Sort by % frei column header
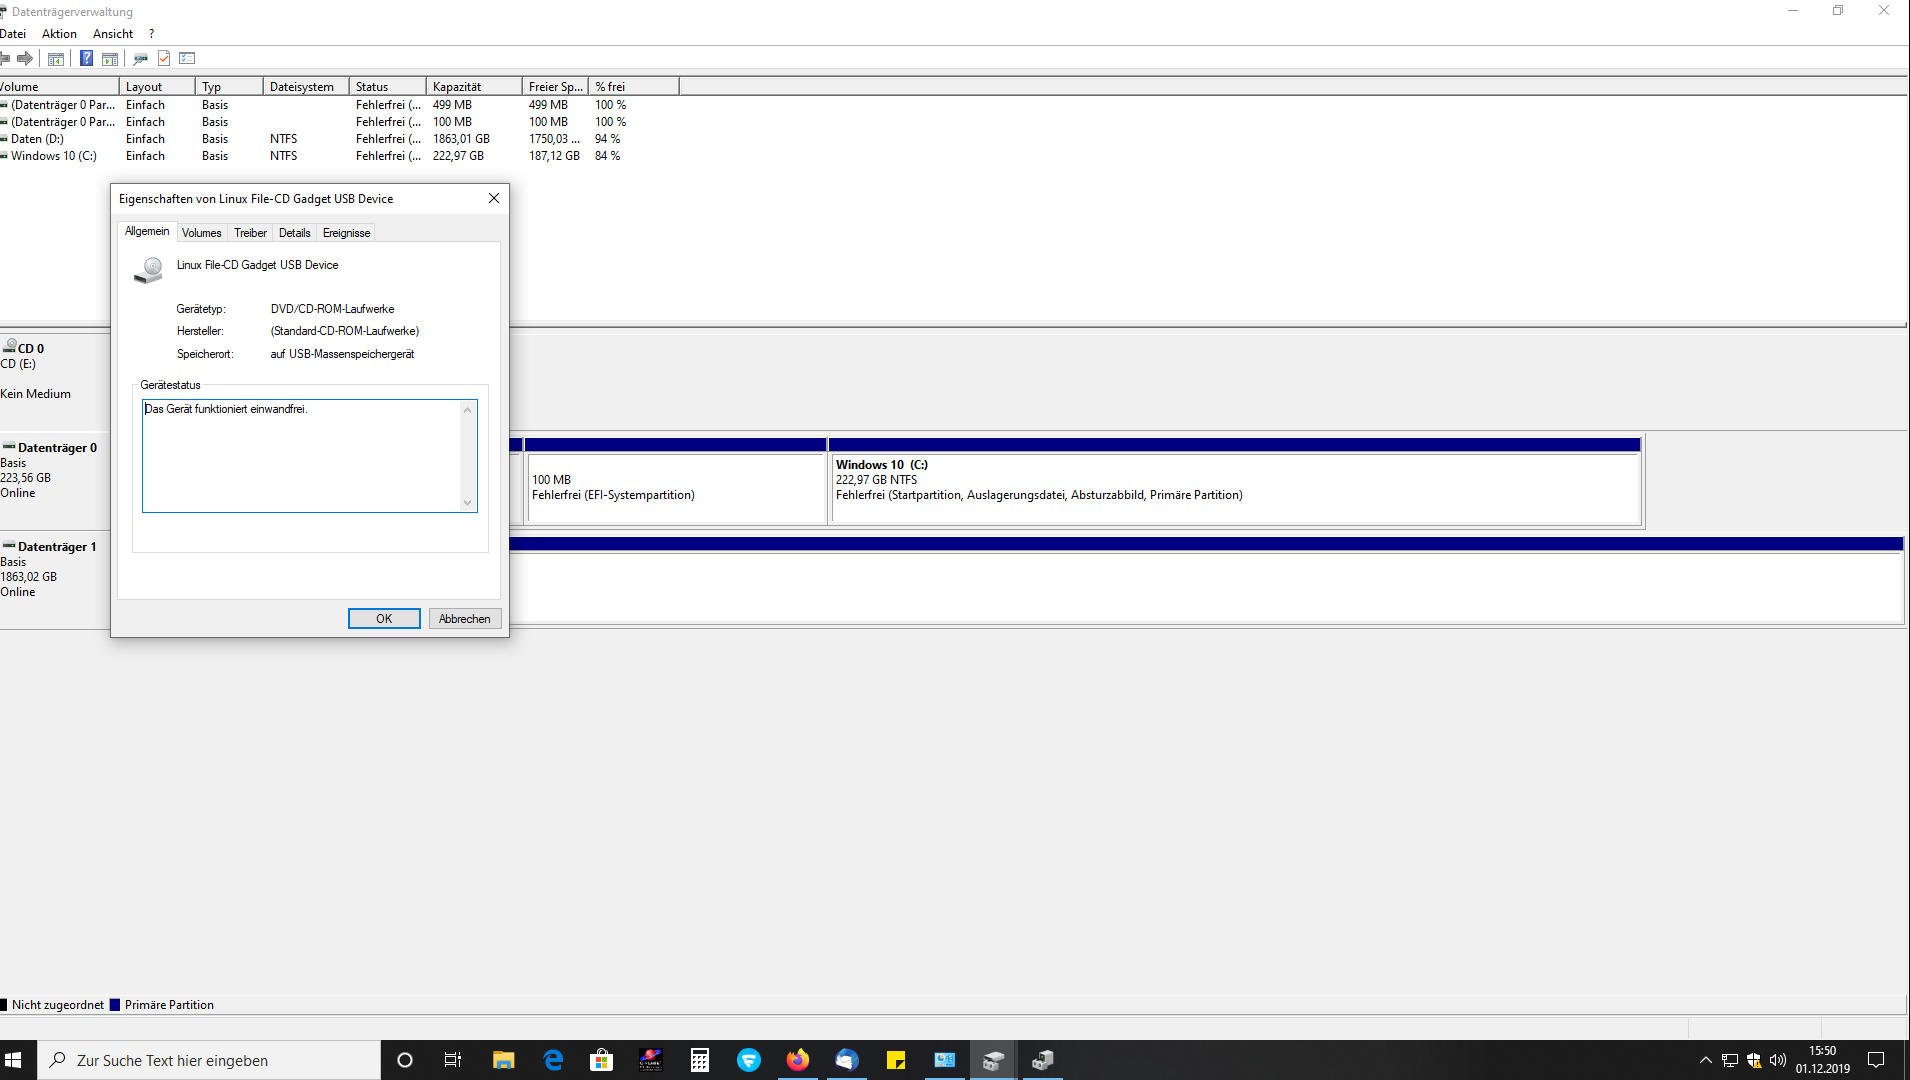The width and height of the screenshot is (1910, 1080). pyautogui.click(x=634, y=87)
